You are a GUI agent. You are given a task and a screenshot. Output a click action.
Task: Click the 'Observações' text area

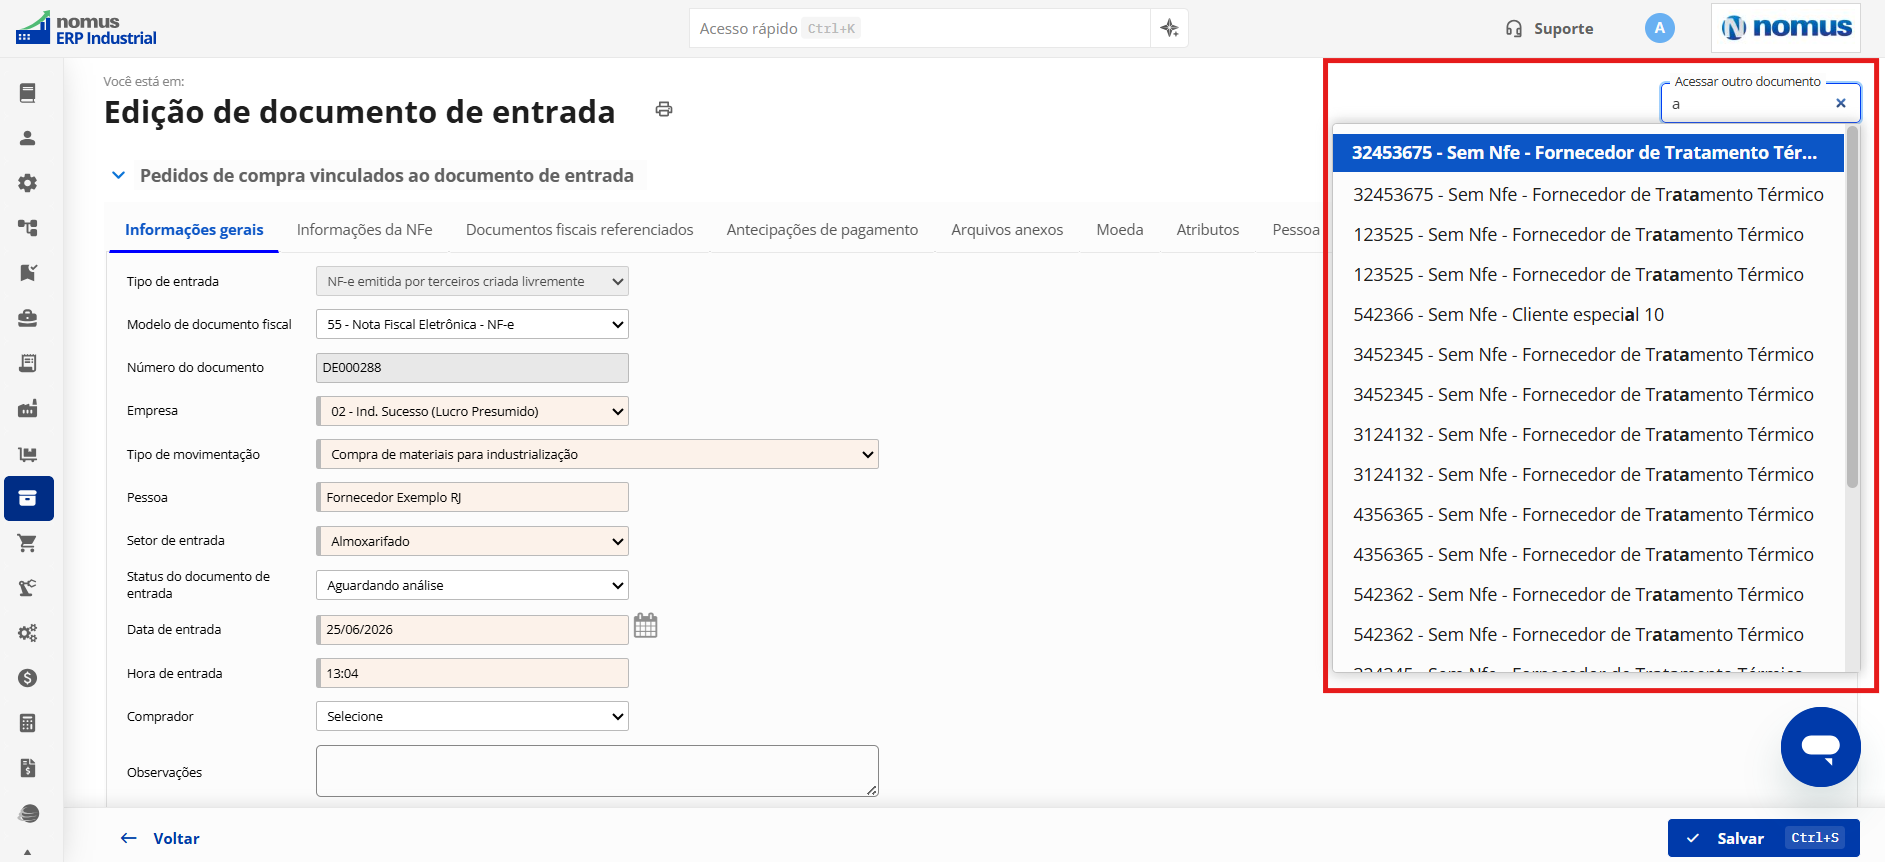pos(597,771)
